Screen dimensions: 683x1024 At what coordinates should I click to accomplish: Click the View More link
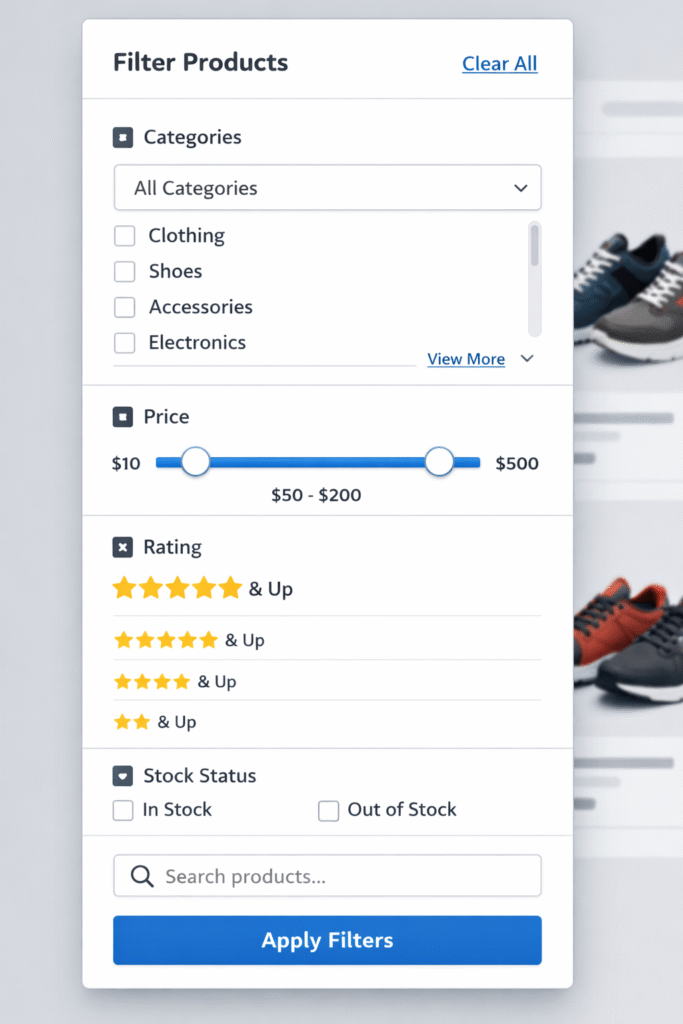coord(466,359)
